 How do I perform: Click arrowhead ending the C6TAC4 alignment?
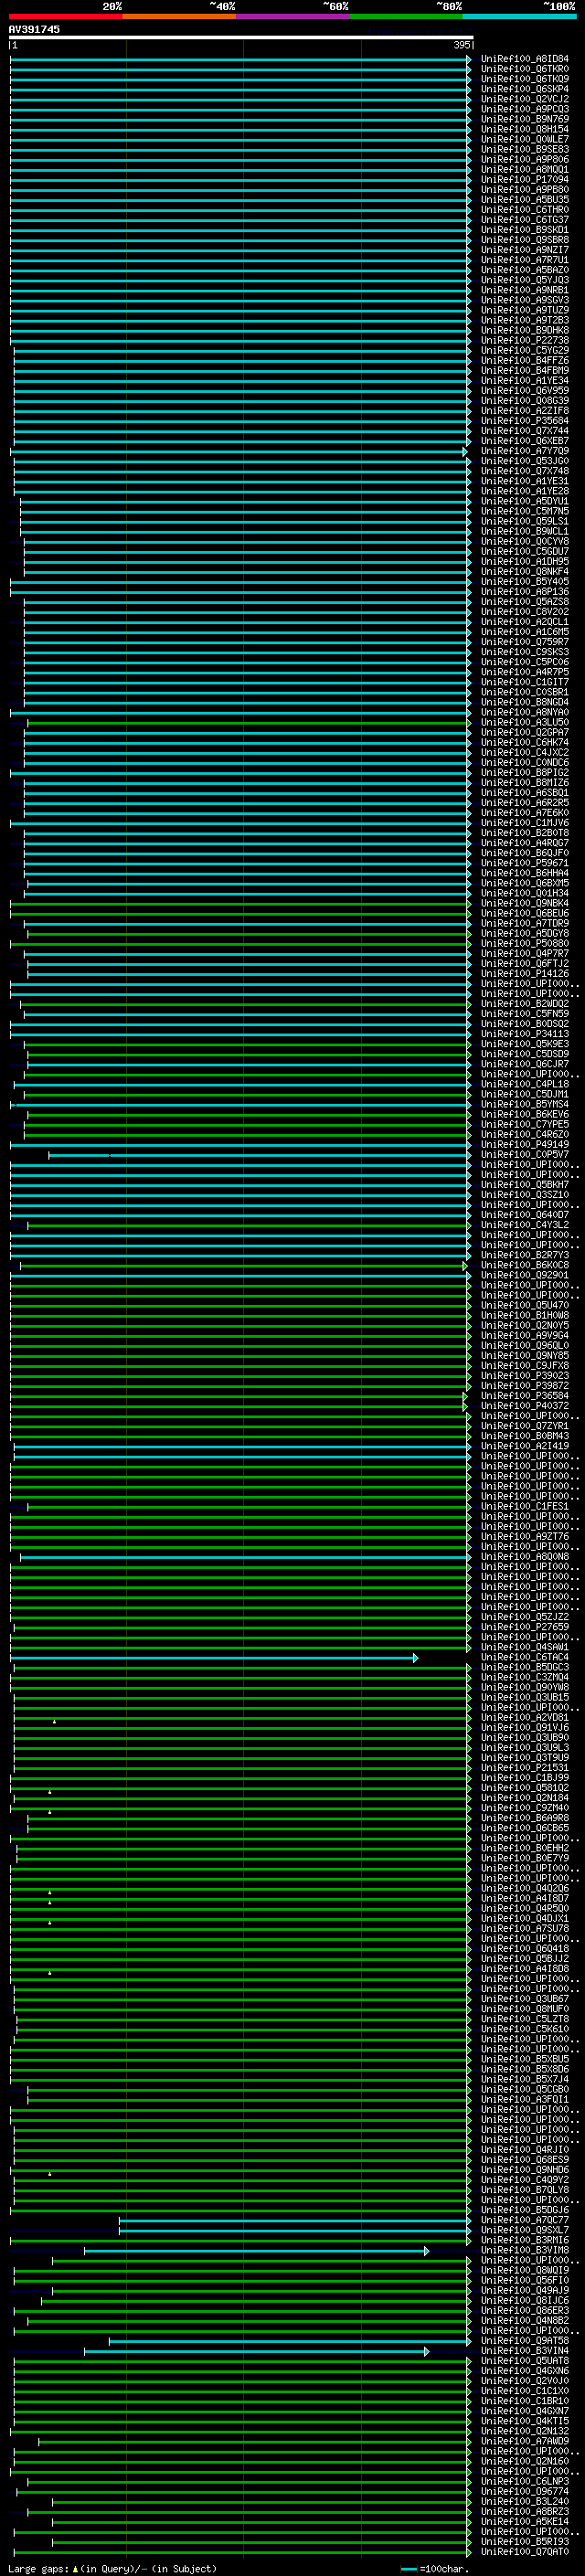[x=416, y=1658]
